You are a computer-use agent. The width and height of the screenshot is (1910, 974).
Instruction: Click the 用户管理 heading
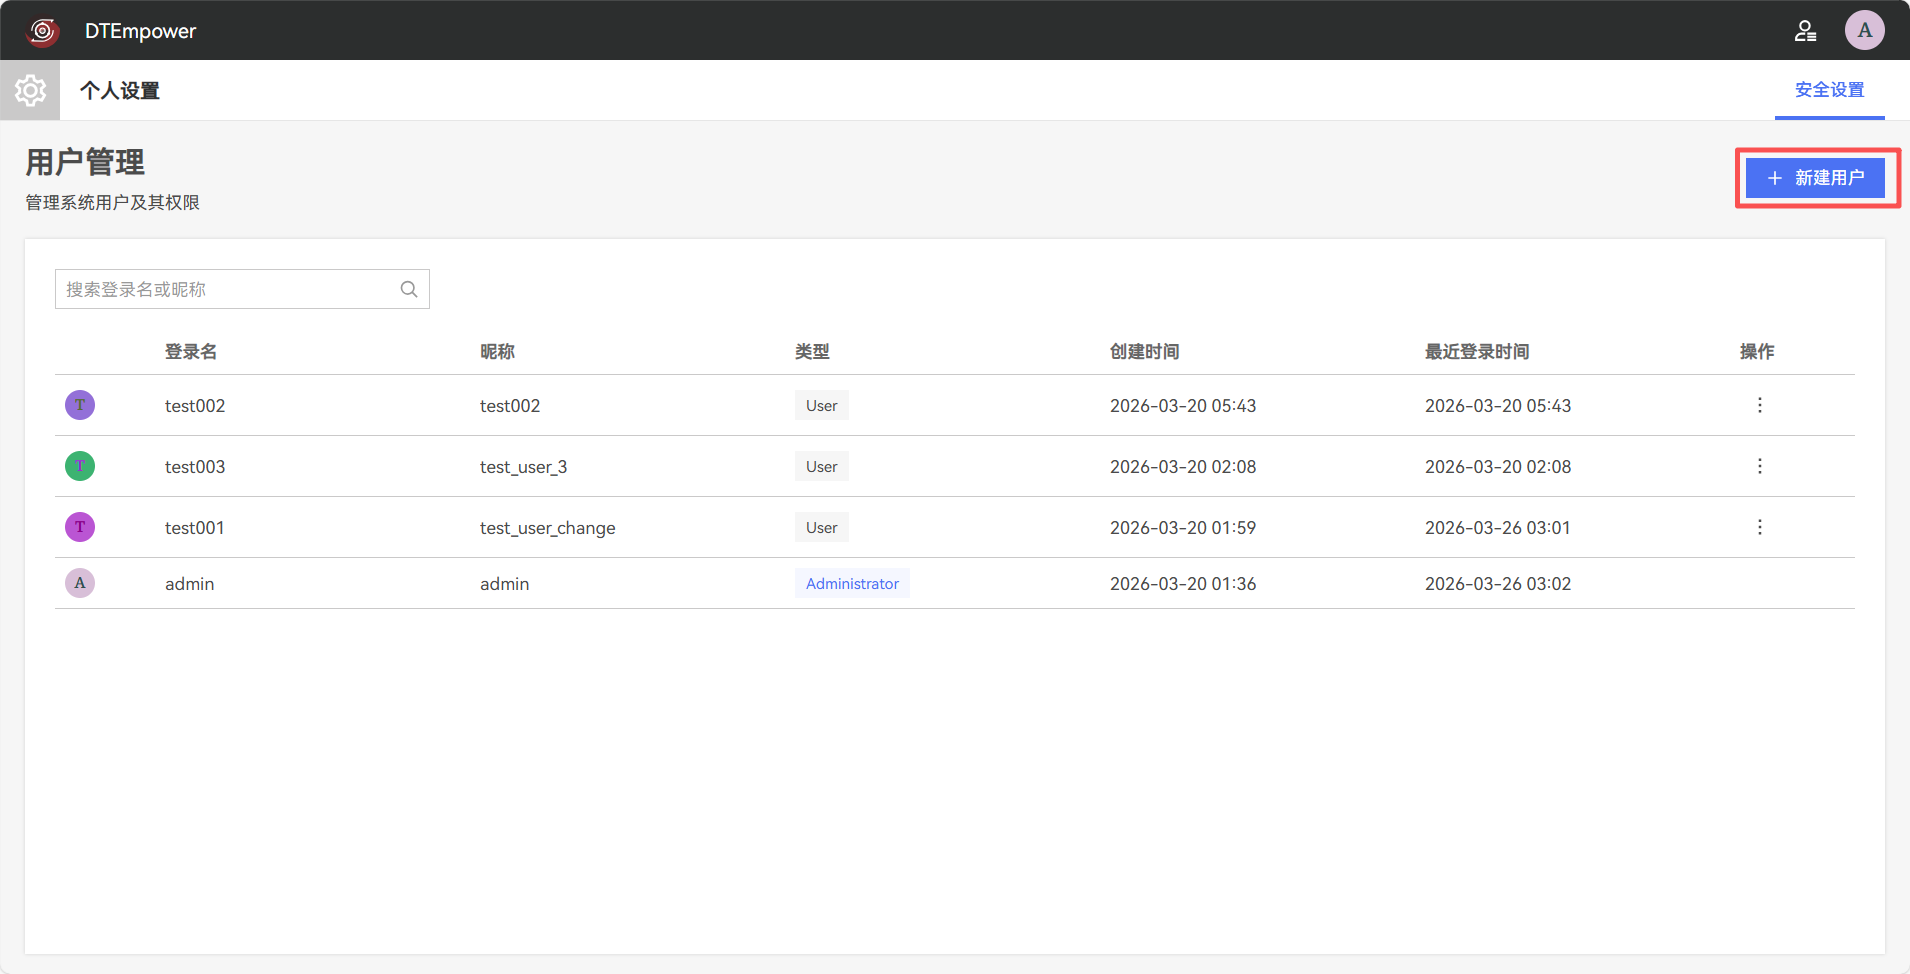click(x=85, y=162)
